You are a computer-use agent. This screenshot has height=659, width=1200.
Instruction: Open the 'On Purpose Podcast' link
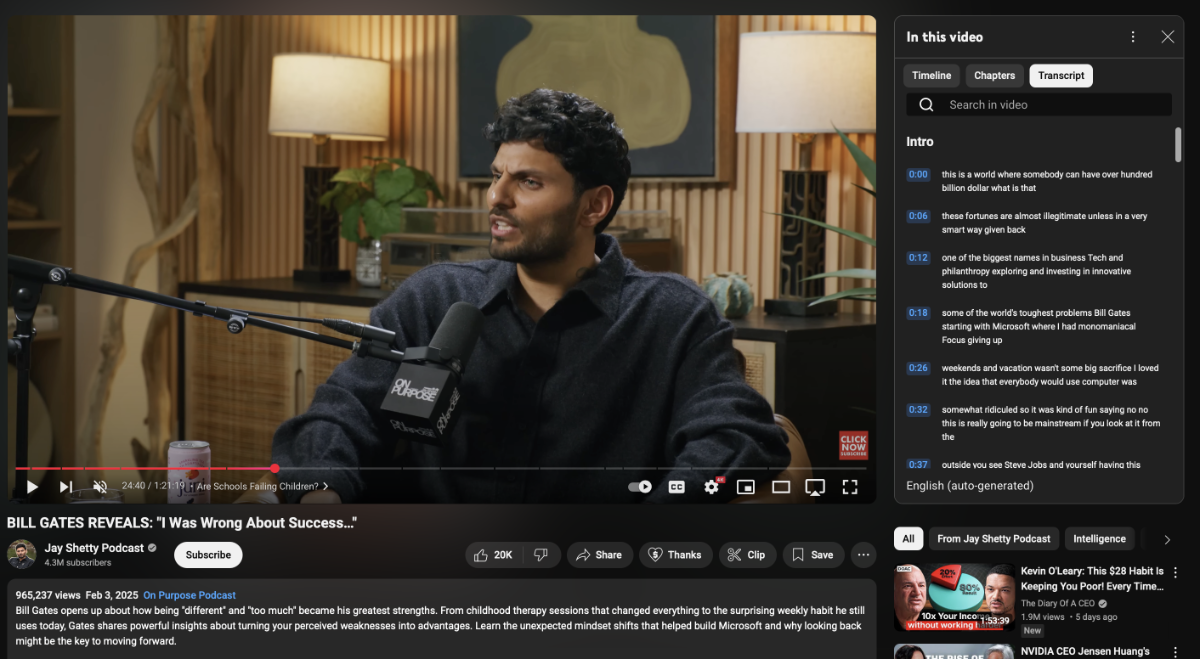click(189, 595)
